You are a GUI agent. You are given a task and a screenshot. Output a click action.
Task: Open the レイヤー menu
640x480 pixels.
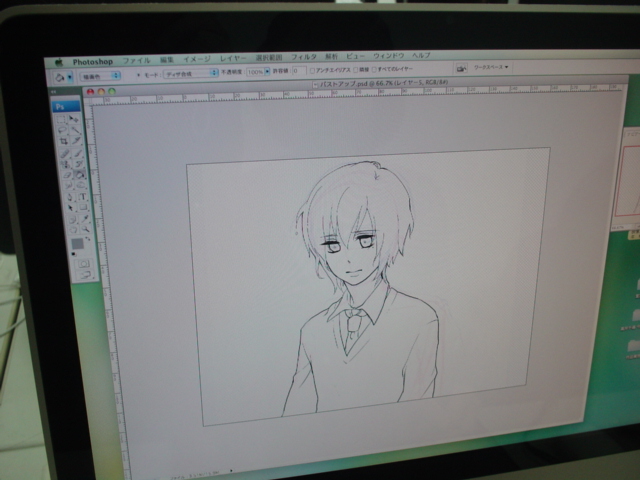[233, 58]
